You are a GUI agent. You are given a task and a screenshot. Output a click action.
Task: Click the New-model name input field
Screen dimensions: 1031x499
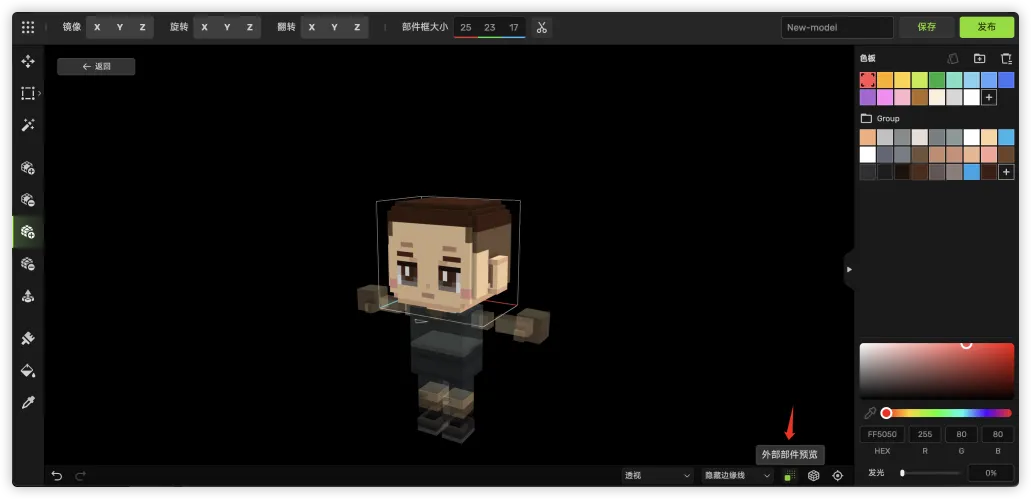(836, 27)
